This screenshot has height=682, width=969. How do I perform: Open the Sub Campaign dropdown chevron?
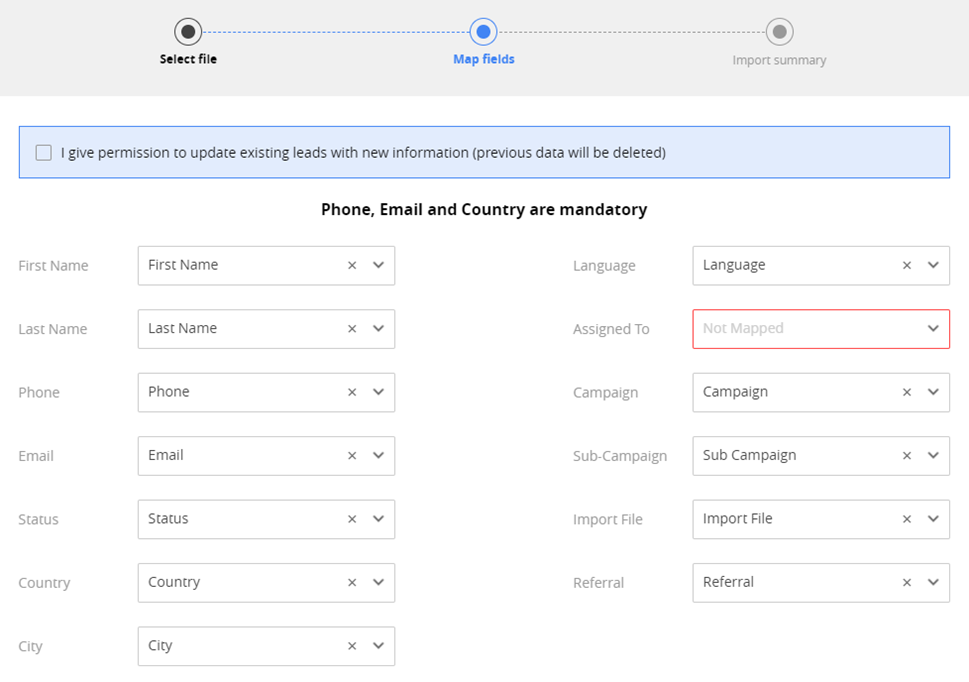click(932, 456)
